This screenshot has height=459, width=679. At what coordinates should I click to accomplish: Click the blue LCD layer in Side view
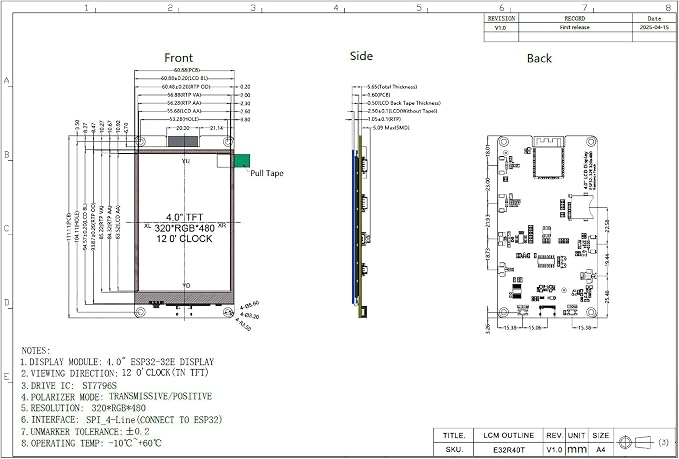coord(354,227)
